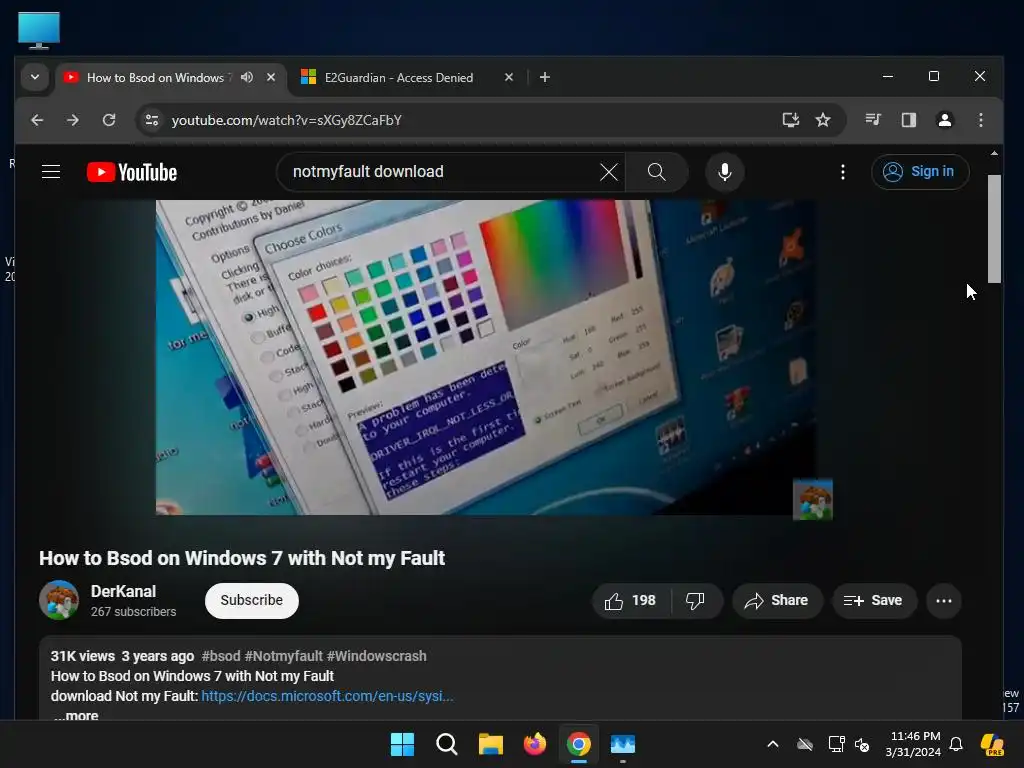View site information icon in address bar
The width and height of the screenshot is (1024, 768).
(152, 120)
